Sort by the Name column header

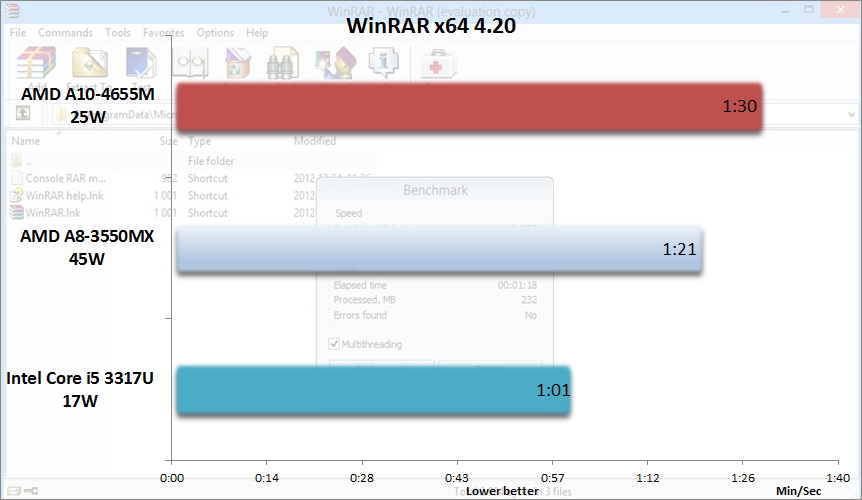tap(26, 141)
